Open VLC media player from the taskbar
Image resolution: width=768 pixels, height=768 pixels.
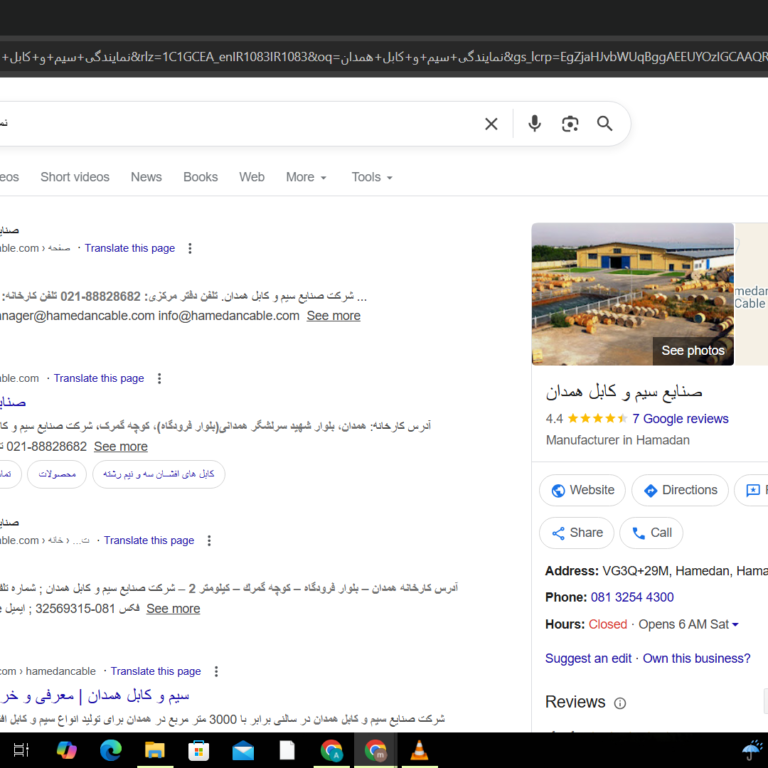(419, 750)
